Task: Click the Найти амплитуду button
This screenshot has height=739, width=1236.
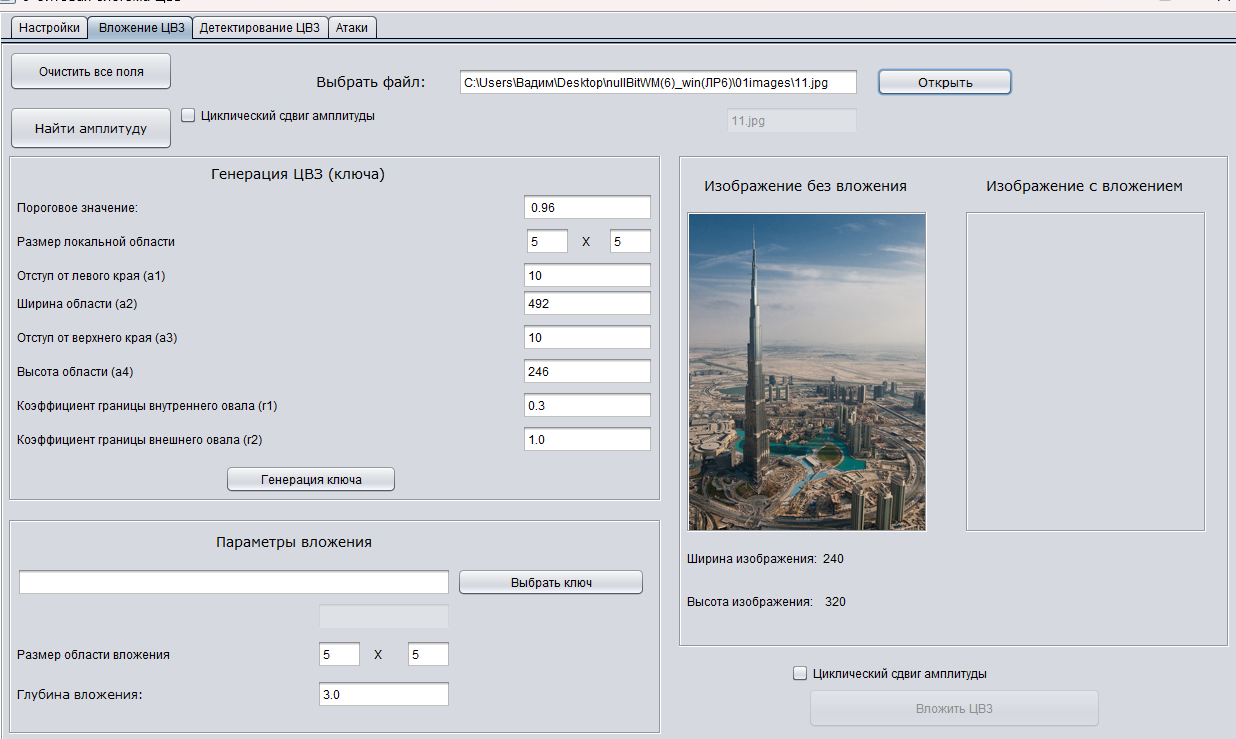Action: (x=91, y=129)
